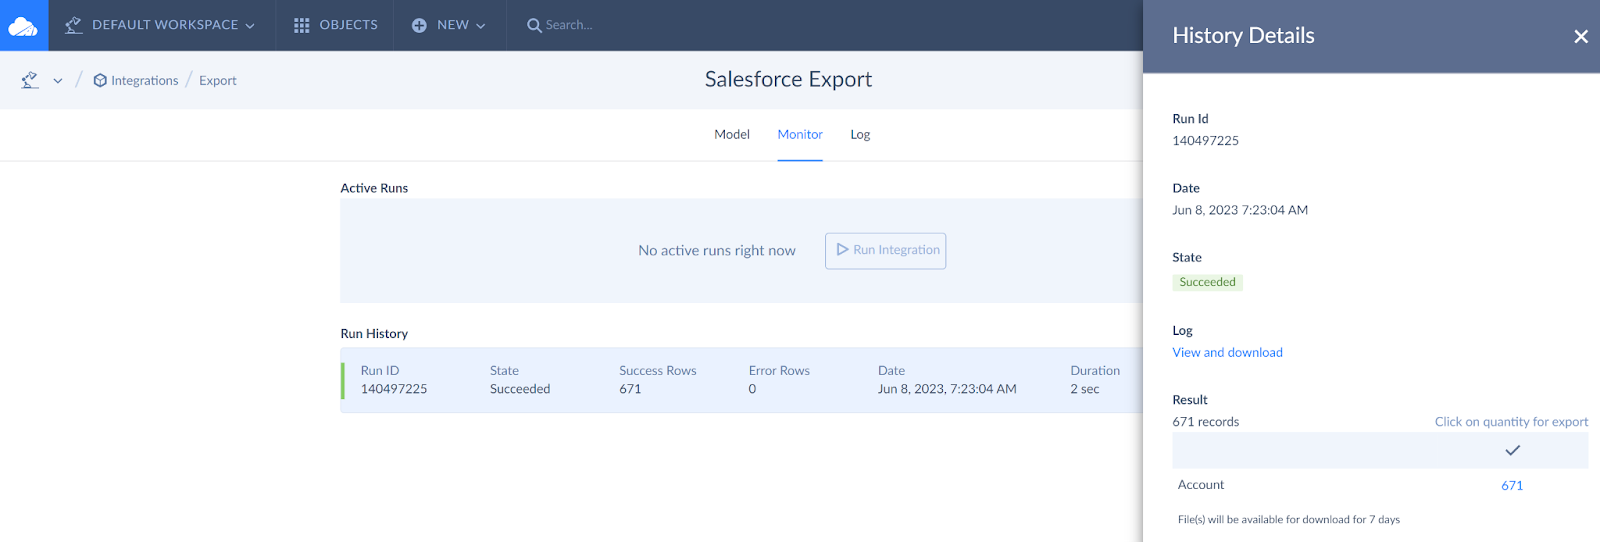Screen dimensions: 1600x542
Task: Click the checkmark icon in result header
Action: coord(1512,450)
